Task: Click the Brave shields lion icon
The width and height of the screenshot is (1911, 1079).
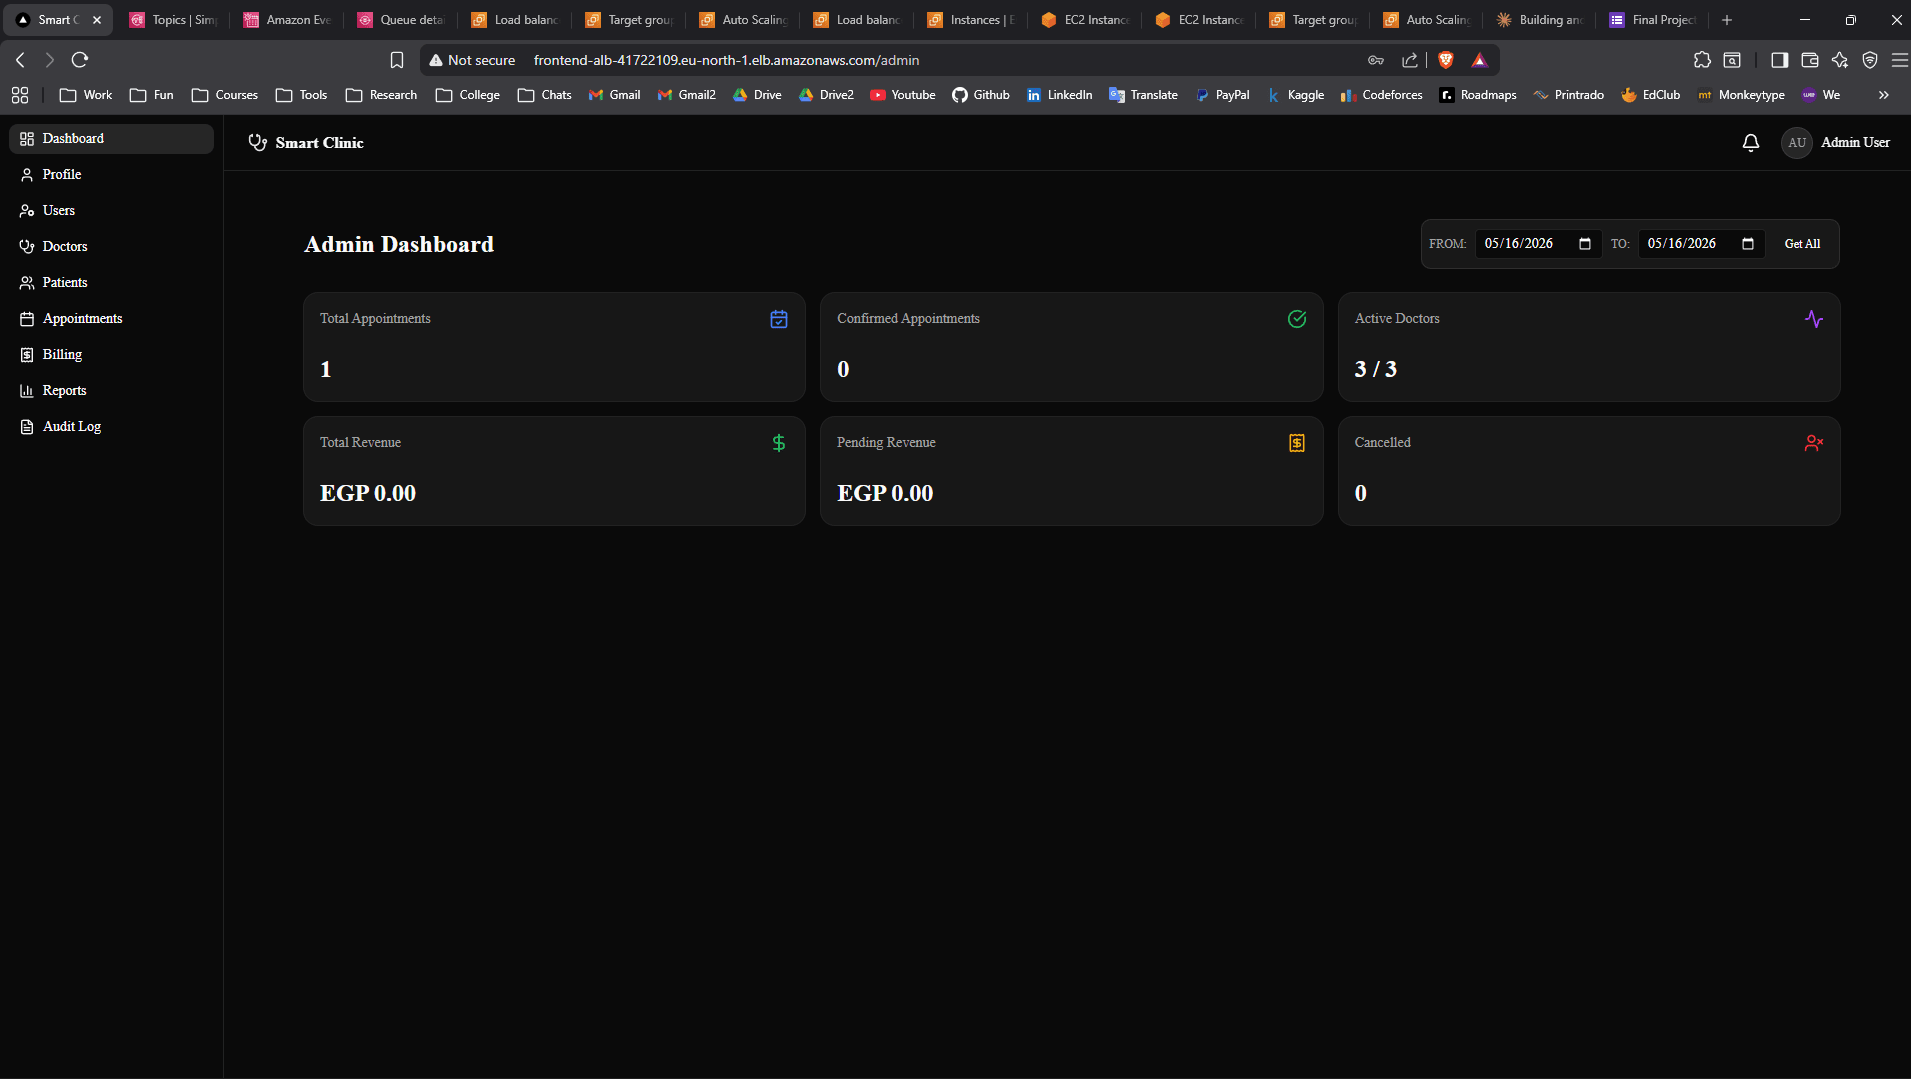Action: pyautogui.click(x=1446, y=60)
